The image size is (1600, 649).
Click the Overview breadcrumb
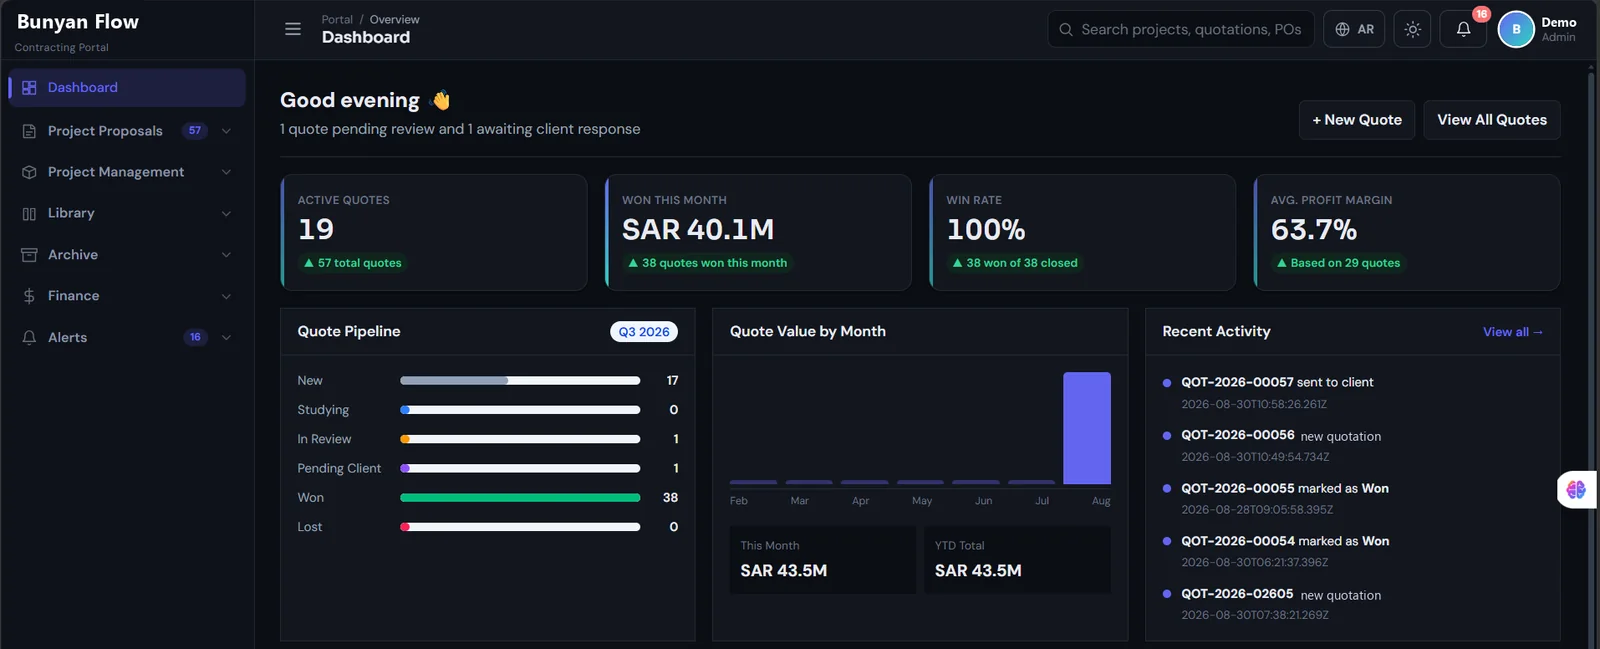(394, 20)
